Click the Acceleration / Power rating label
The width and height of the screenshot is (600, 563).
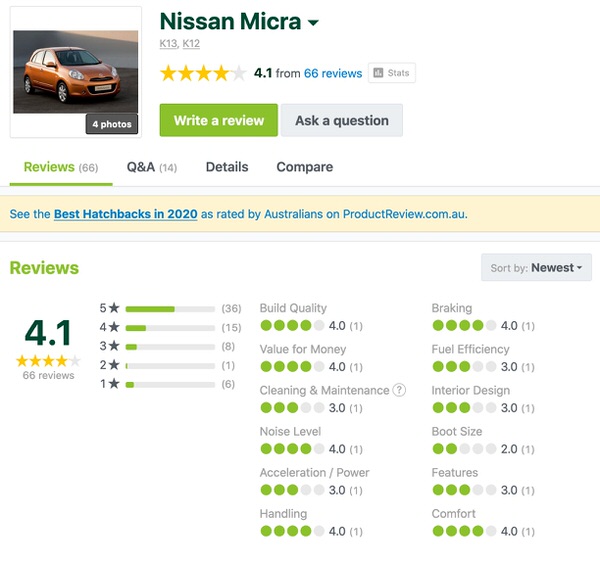click(x=314, y=472)
